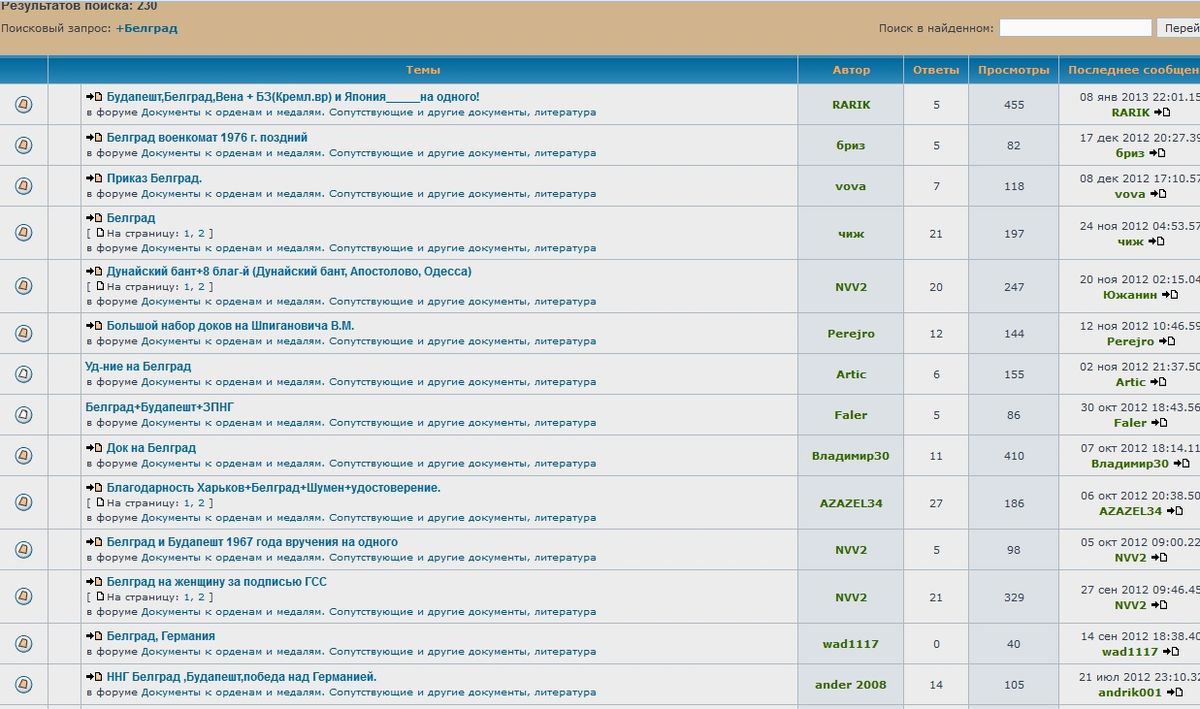Open the topic 'Белград военкомат 1976 г. поздний'

point(207,138)
